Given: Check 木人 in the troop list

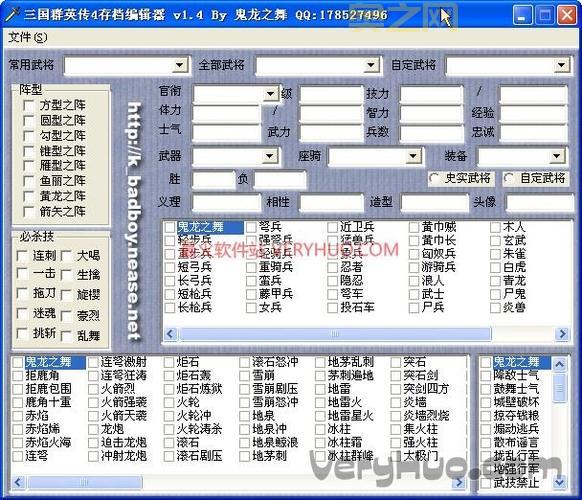Looking at the screenshot, I should pos(495,227).
